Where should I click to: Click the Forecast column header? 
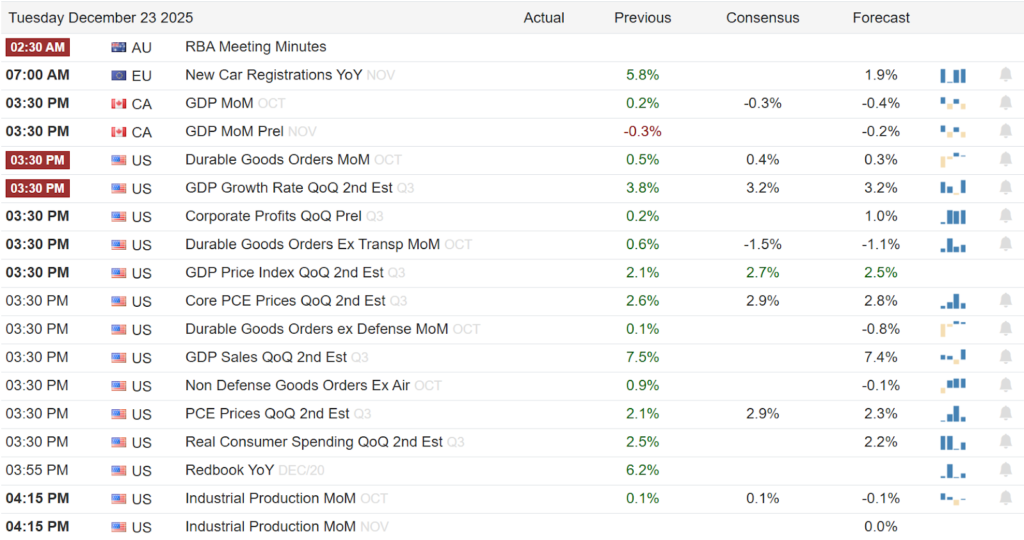pos(881,18)
